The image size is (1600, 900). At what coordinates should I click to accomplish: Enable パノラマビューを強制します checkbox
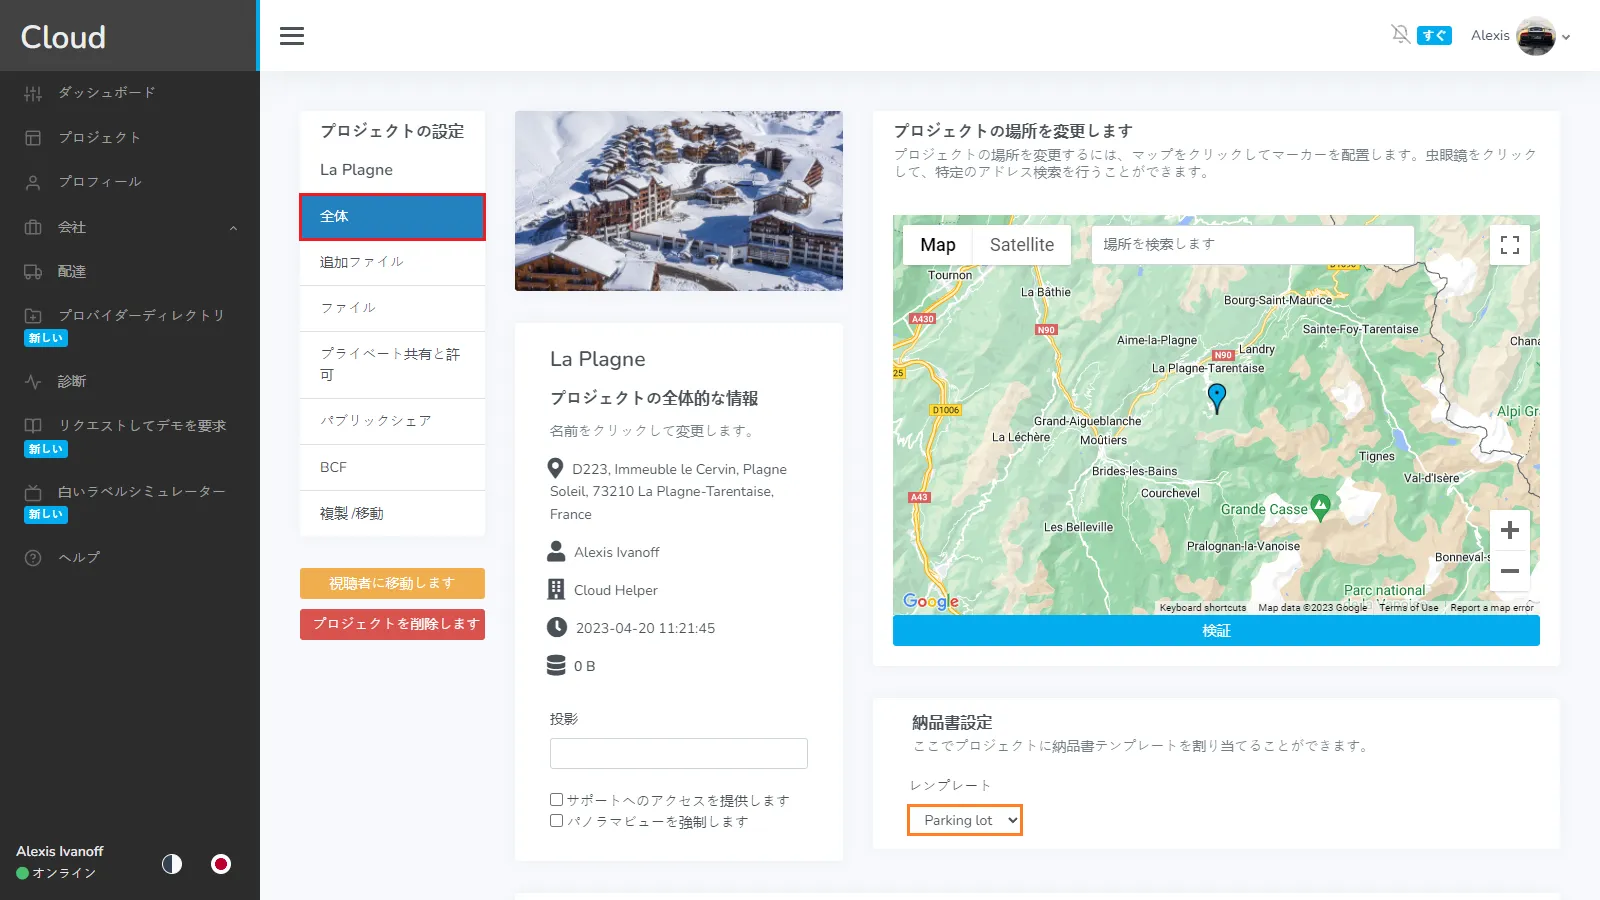click(556, 821)
